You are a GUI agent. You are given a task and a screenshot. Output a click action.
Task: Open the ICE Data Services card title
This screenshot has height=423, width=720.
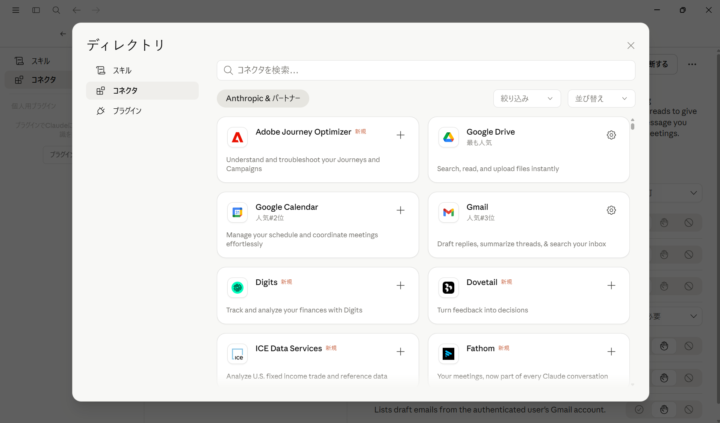[x=288, y=348]
